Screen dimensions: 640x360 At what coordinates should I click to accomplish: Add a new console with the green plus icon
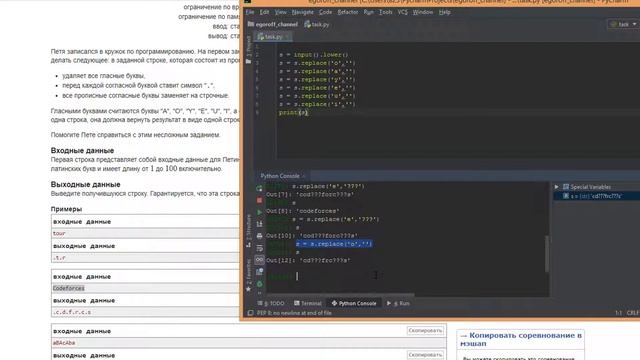(259, 284)
